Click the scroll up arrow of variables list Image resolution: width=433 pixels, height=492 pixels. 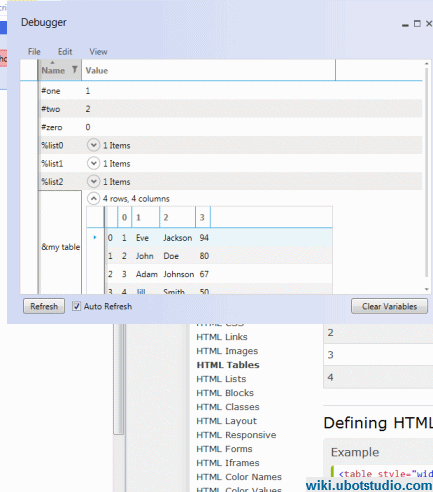[x=426, y=63]
